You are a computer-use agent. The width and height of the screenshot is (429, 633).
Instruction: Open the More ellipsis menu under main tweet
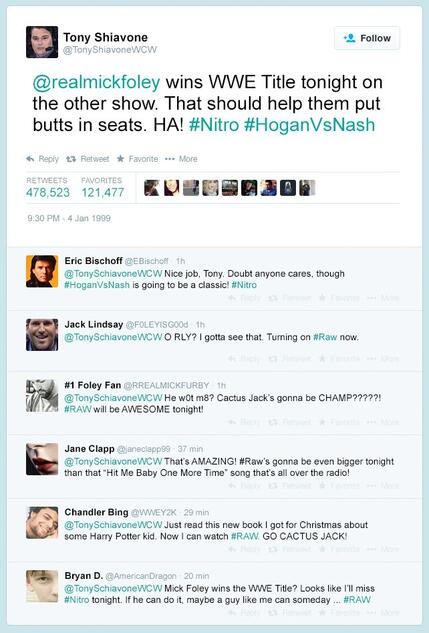pos(170,159)
